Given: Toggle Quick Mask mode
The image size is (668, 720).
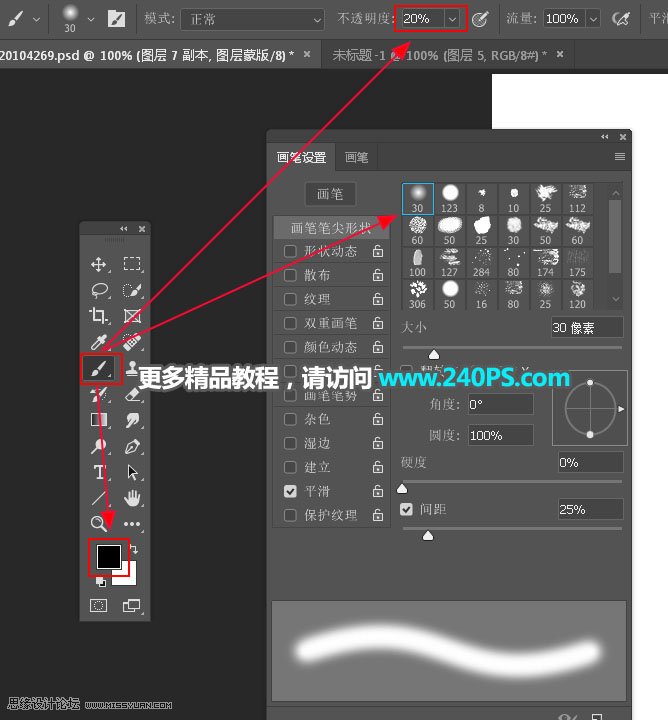Looking at the screenshot, I should click(x=98, y=605).
